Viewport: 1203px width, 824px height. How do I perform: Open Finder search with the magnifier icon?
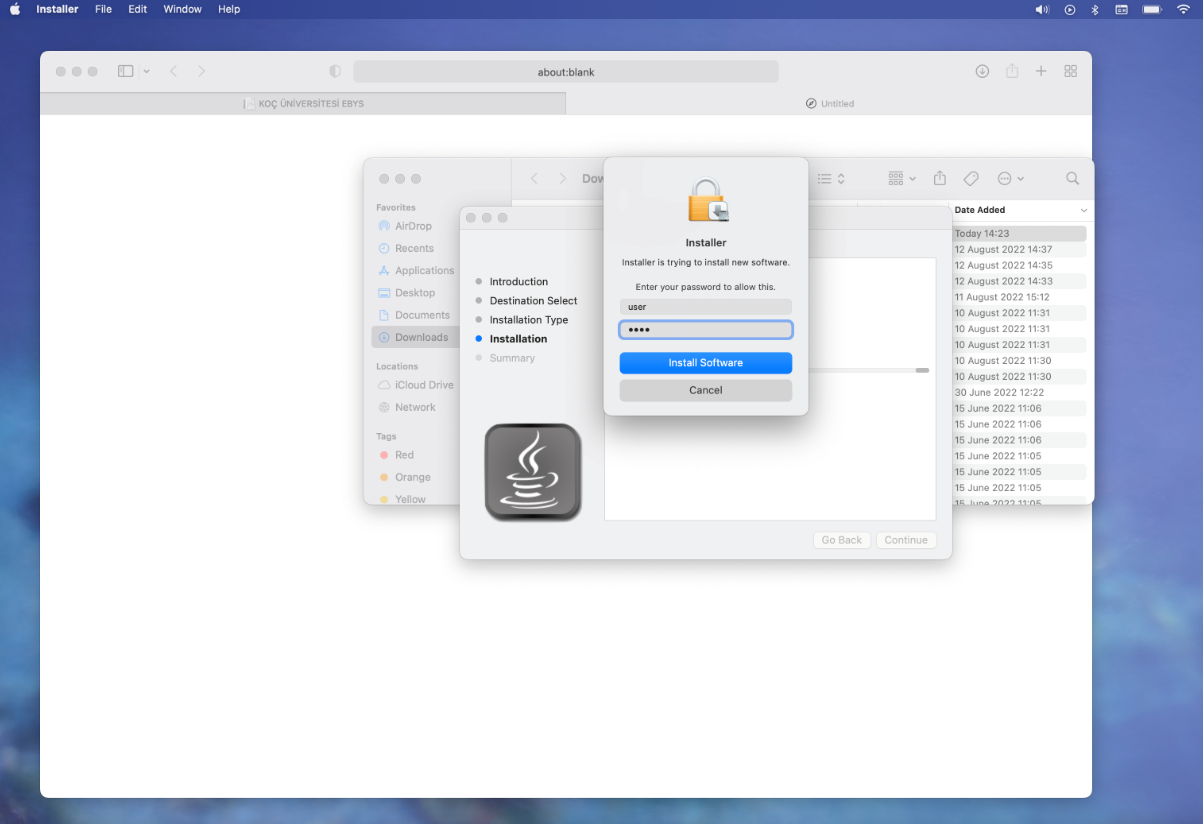click(1071, 178)
